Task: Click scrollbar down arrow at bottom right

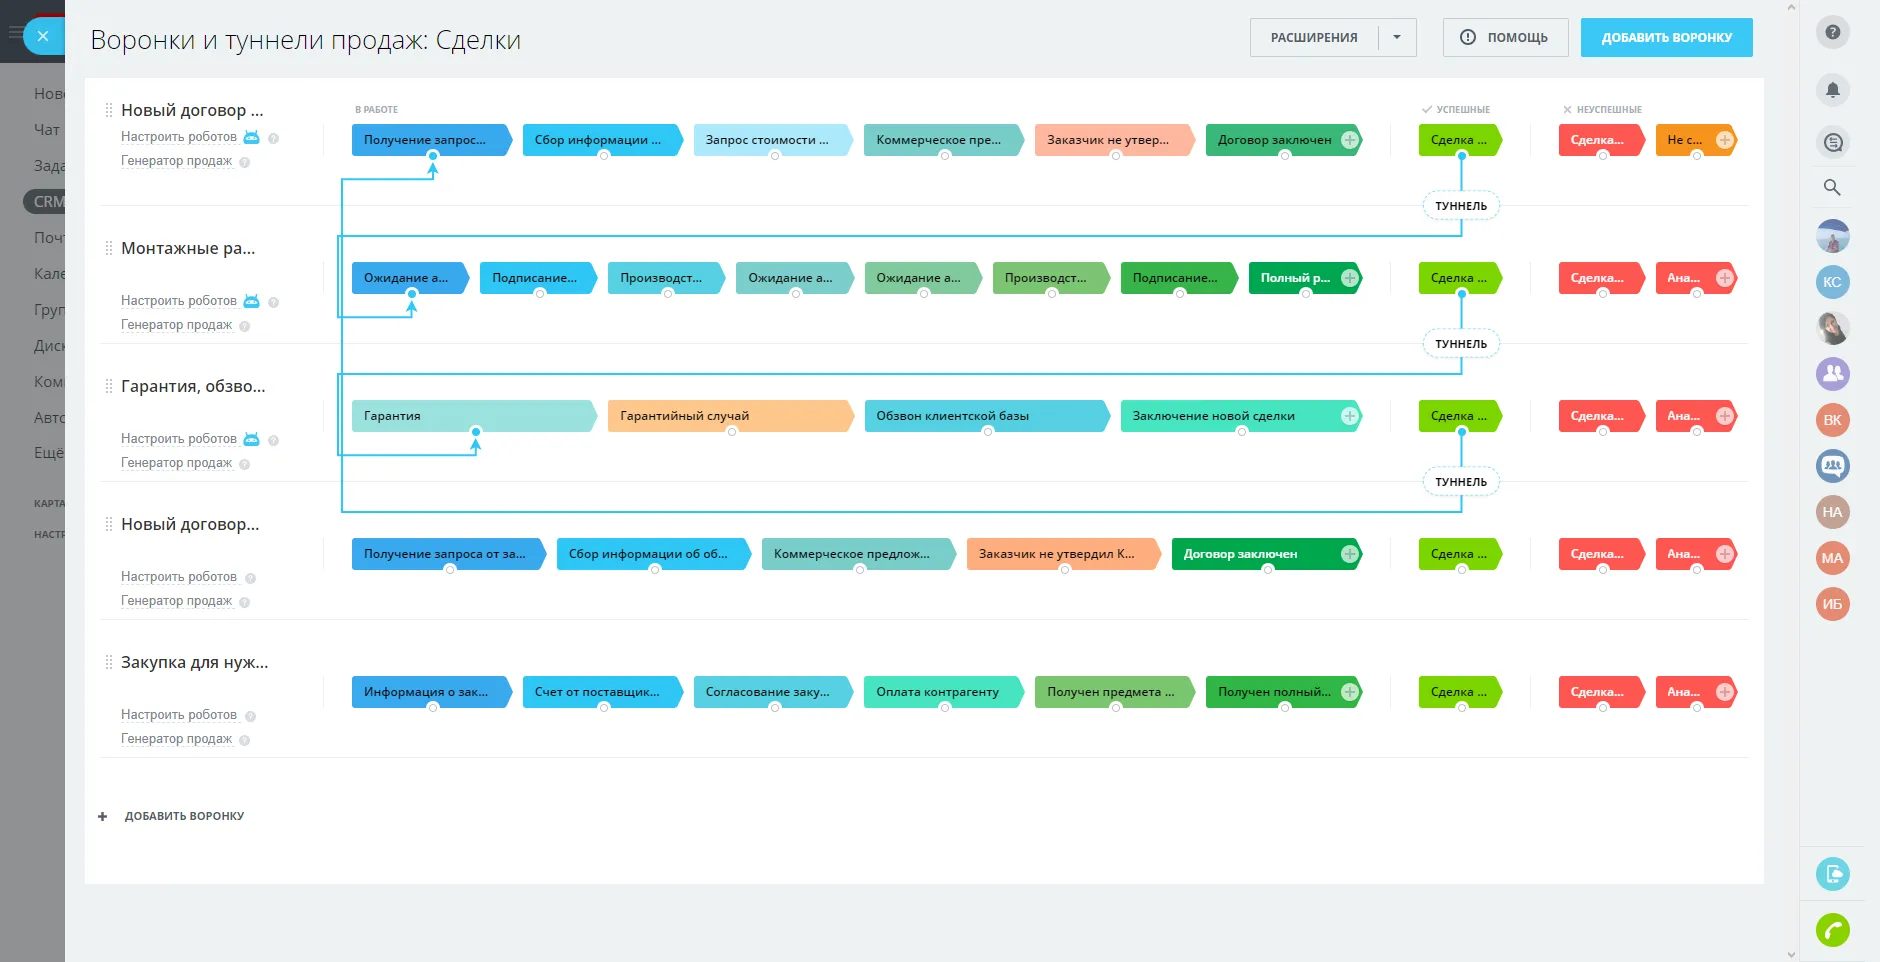Action: tap(1791, 954)
